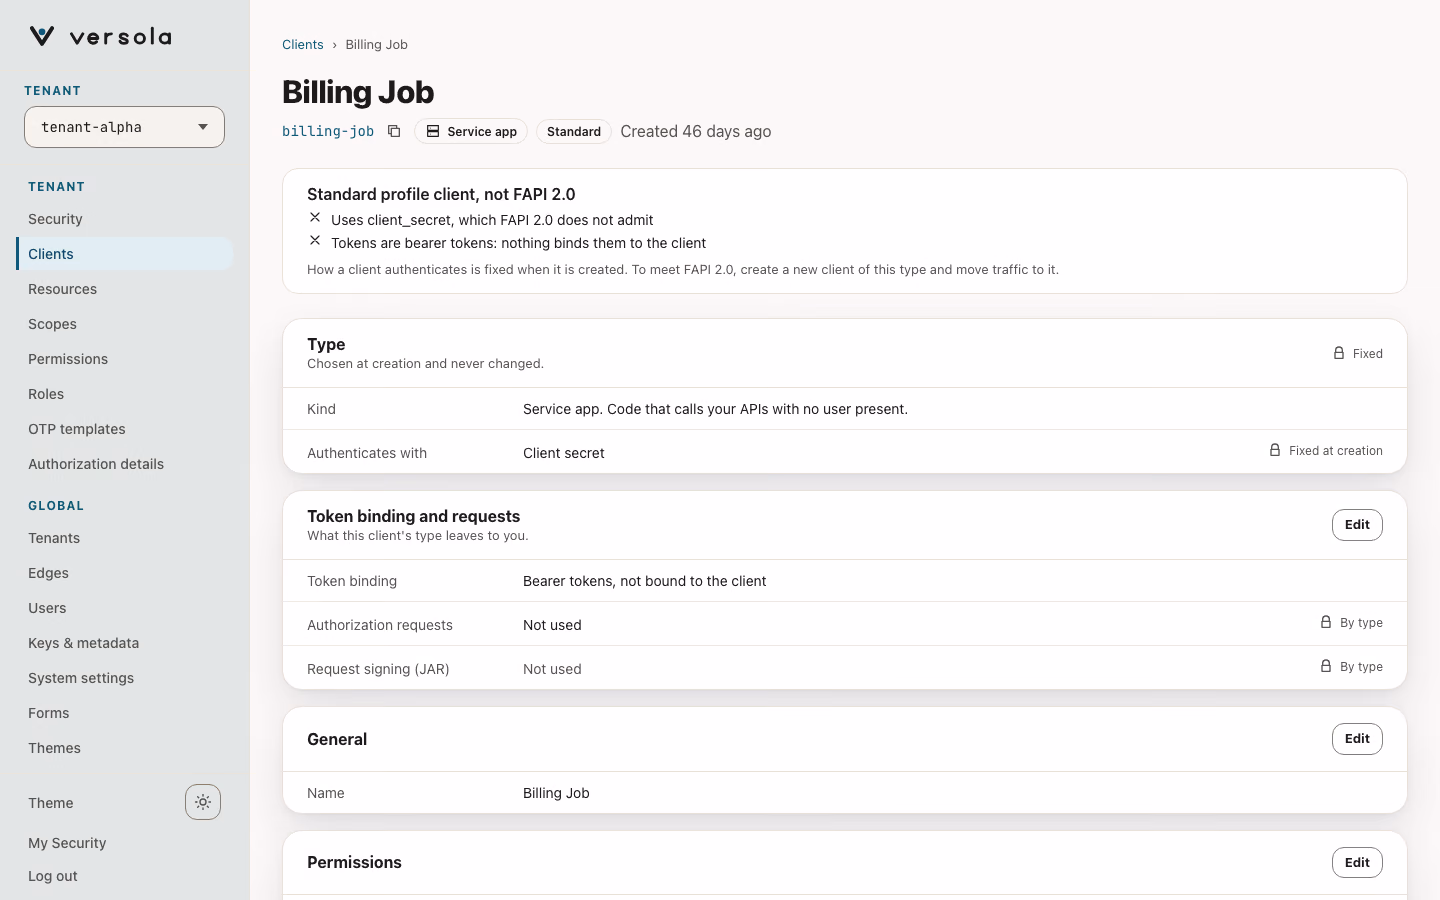1440x900 pixels.
Task: Click the lock icon beside Fixed
Action: pyautogui.click(x=1339, y=353)
